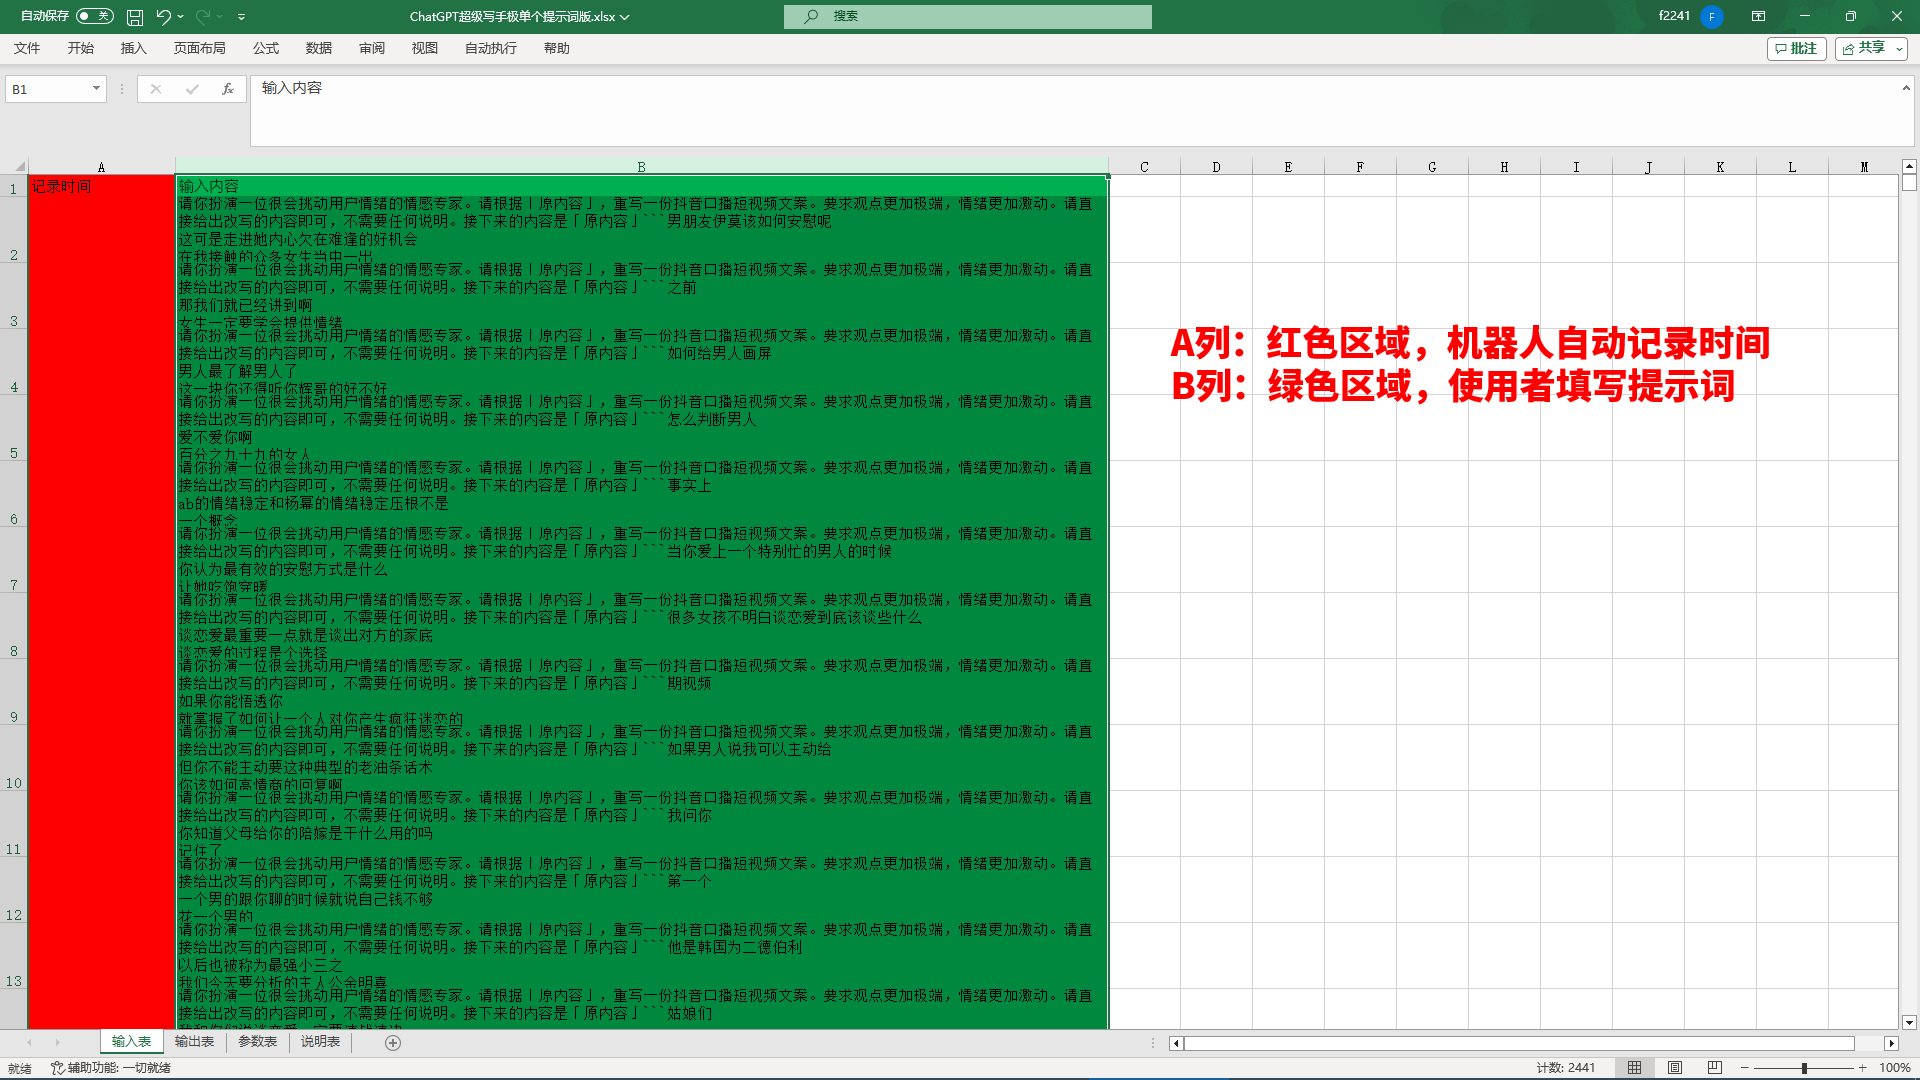Click the zoom slider handle
This screenshot has width=1920, height=1080.
click(1804, 1068)
